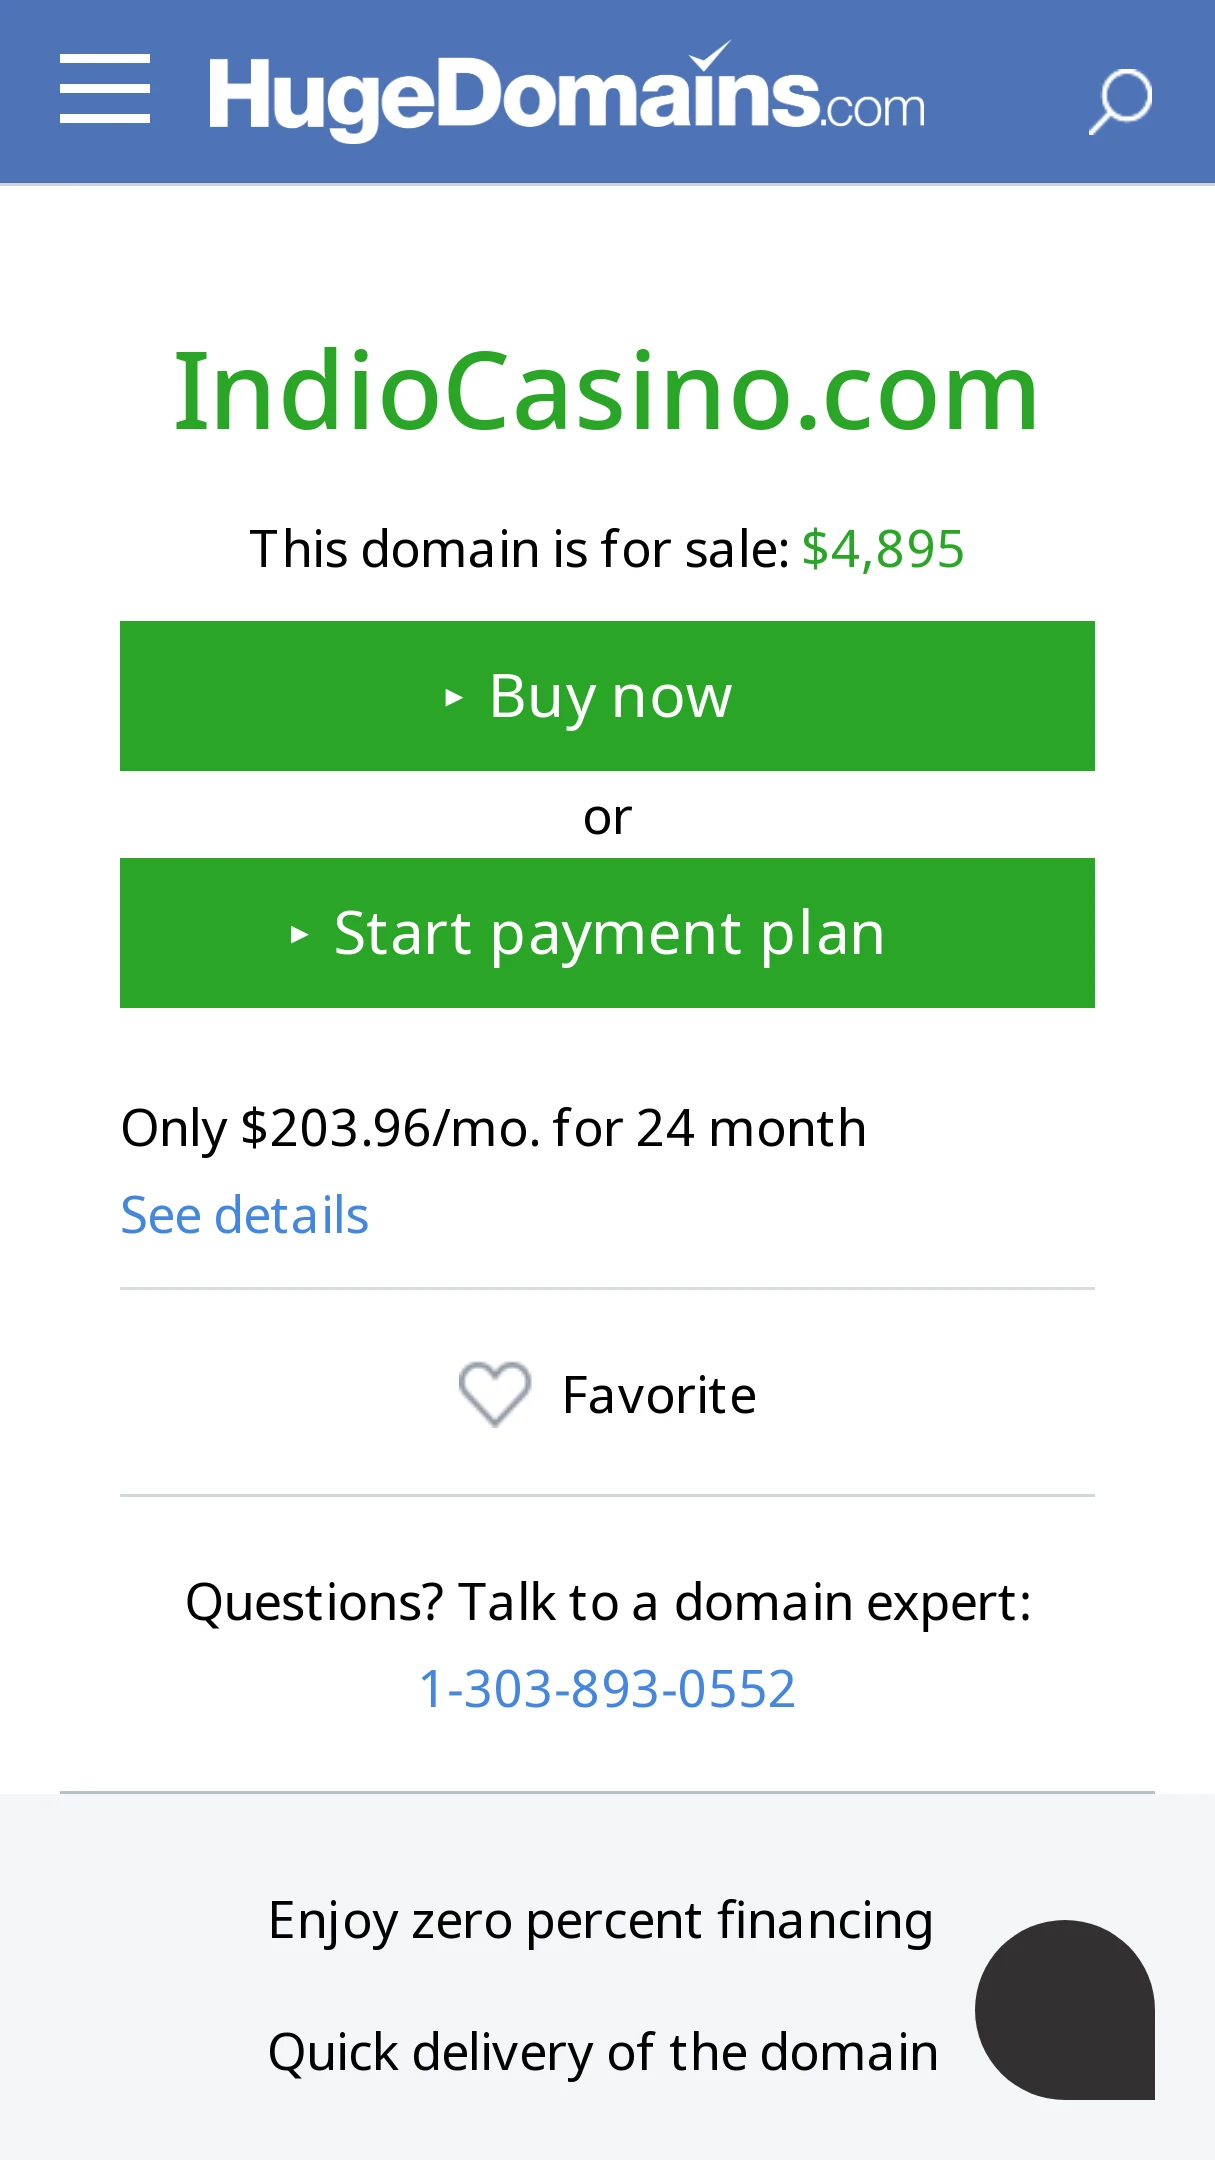Screen dimensions: 1215x2160
Task: Click the Buy now button
Action: pyautogui.click(x=607, y=696)
